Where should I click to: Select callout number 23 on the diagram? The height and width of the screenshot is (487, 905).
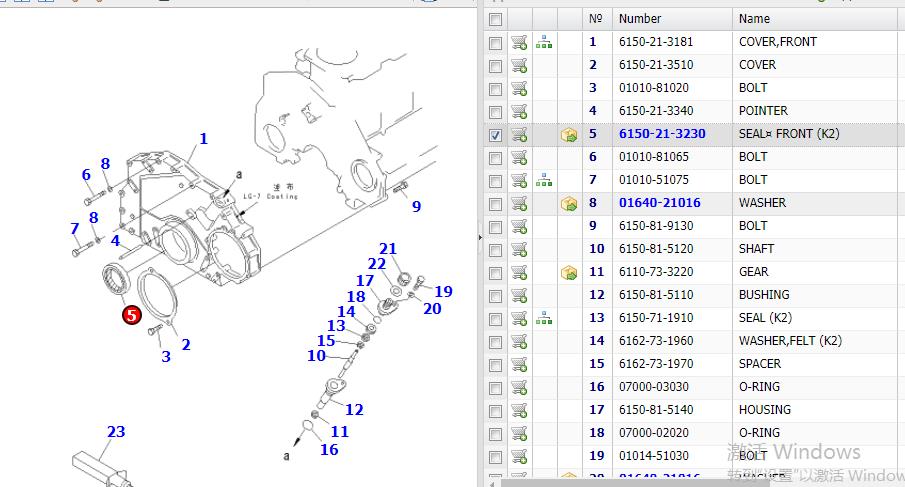[x=116, y=432]
